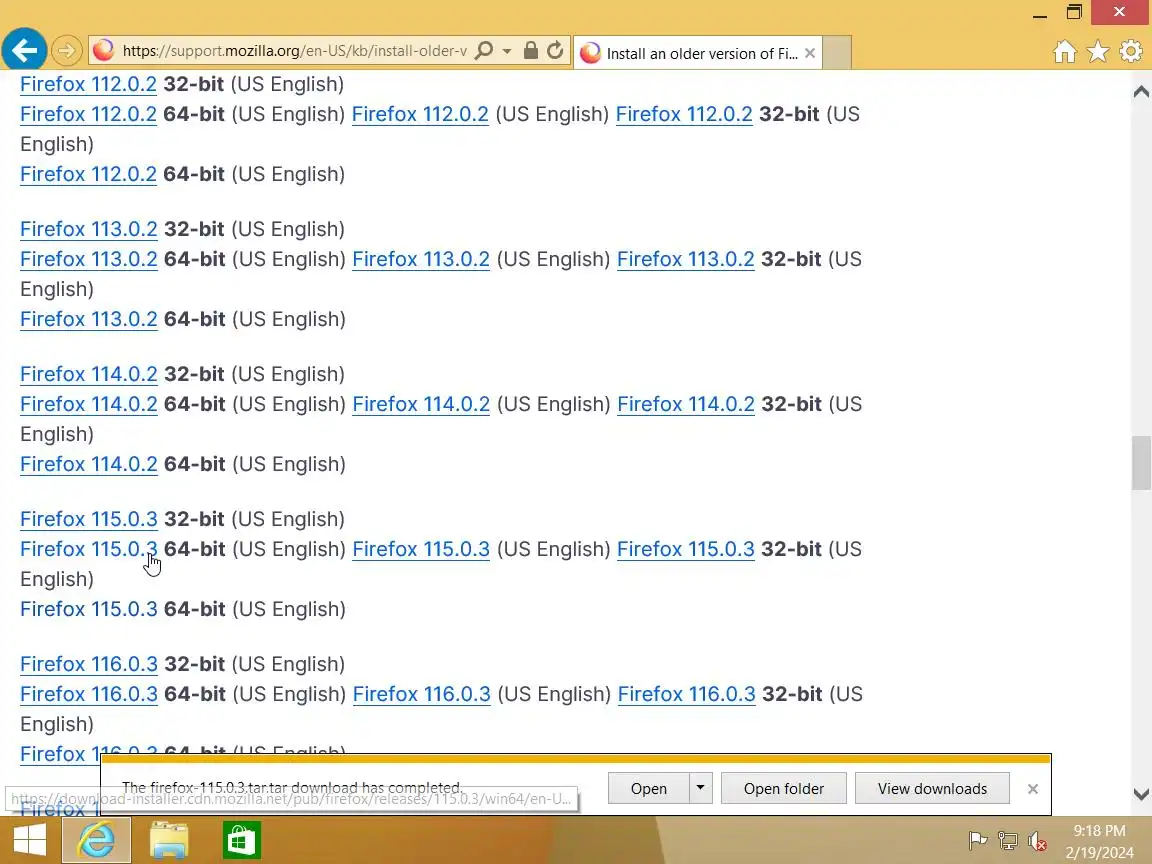The height and width of the screenshot is (864, 1152).
Task: Click the vertical scrollbar thumb
Action: tap(1141, 463)
